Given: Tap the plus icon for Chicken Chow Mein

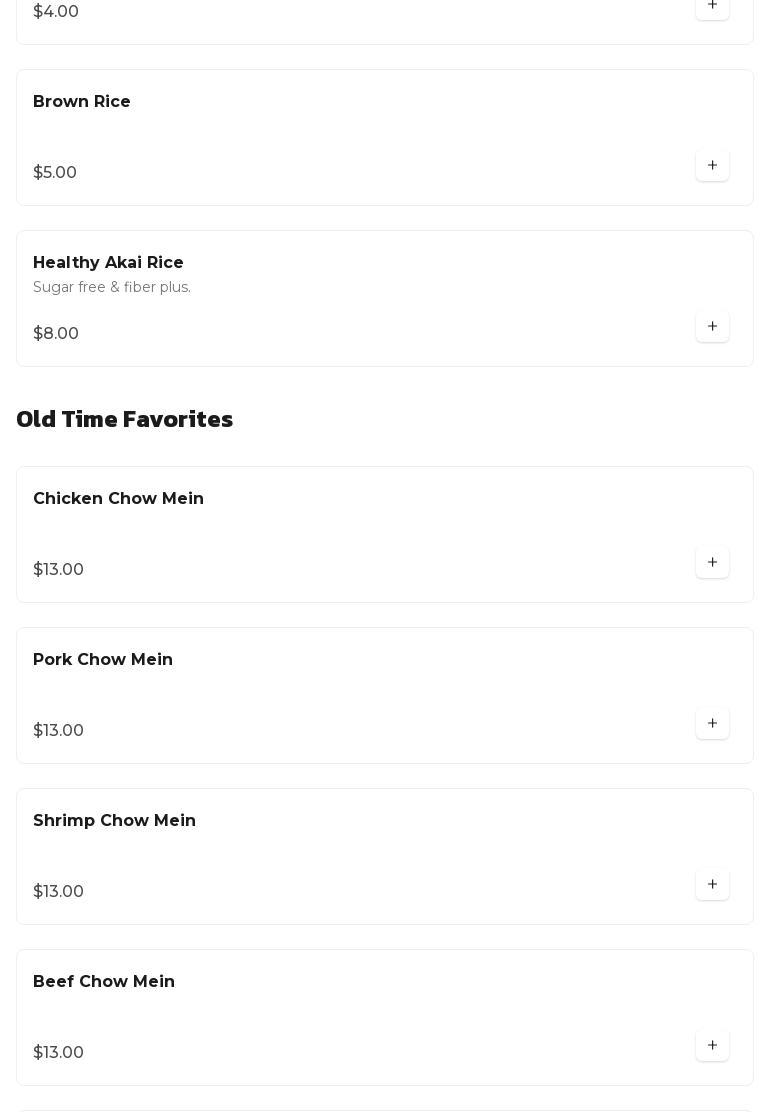Looking at the screenshot, I should tap(713, 562).
